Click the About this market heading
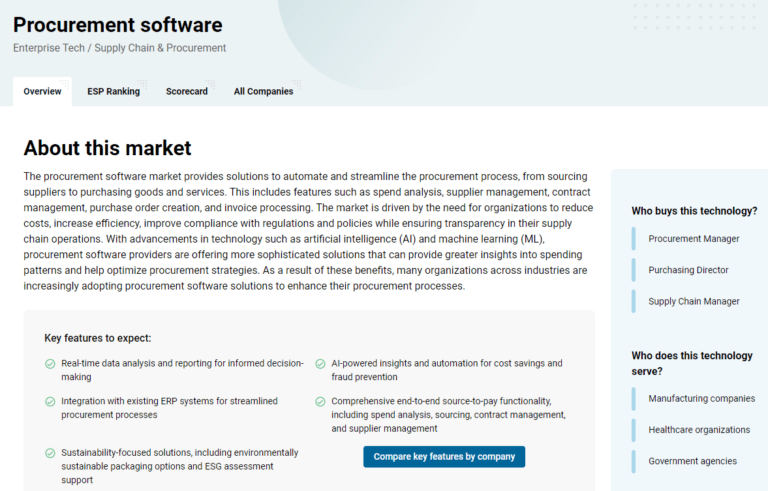Screen dimensions: 768x491 [107, 148]
